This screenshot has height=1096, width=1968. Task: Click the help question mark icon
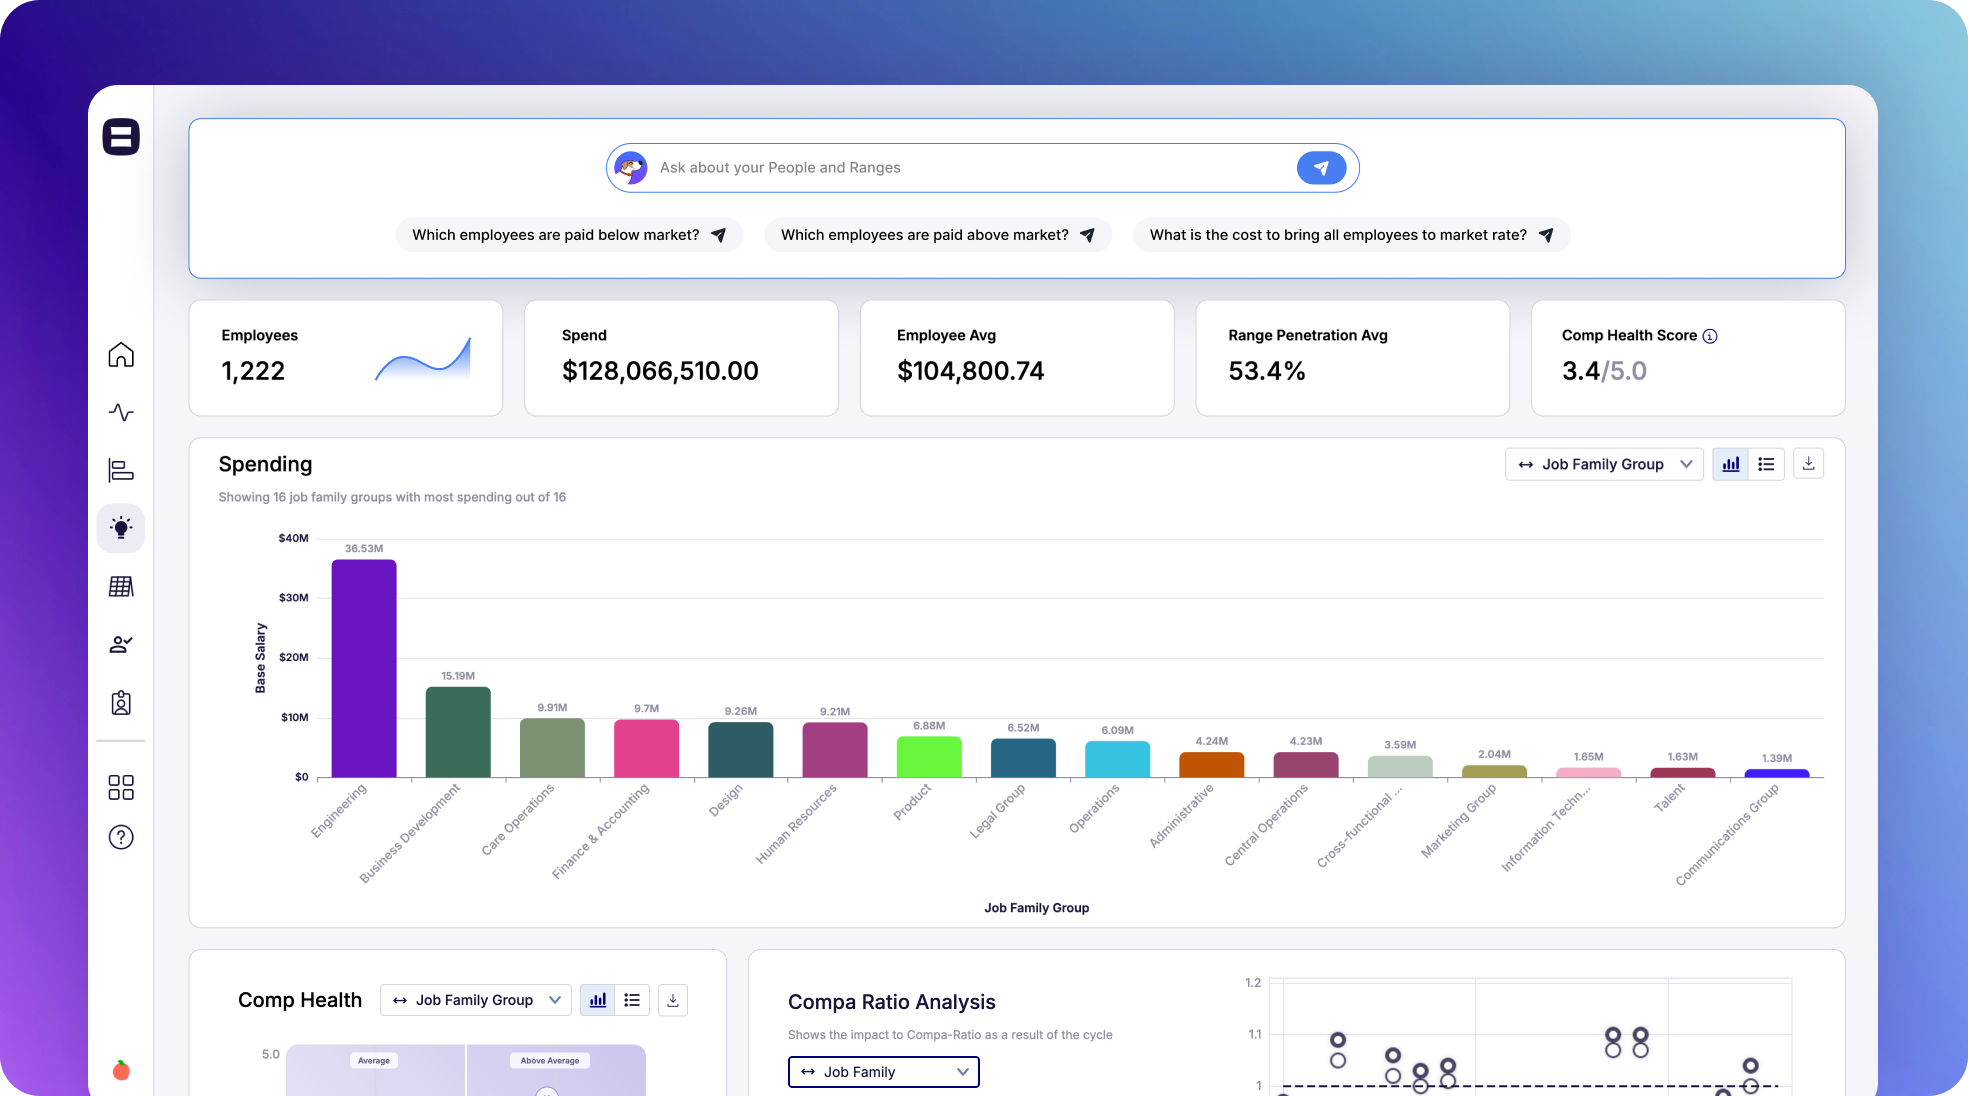121,837
